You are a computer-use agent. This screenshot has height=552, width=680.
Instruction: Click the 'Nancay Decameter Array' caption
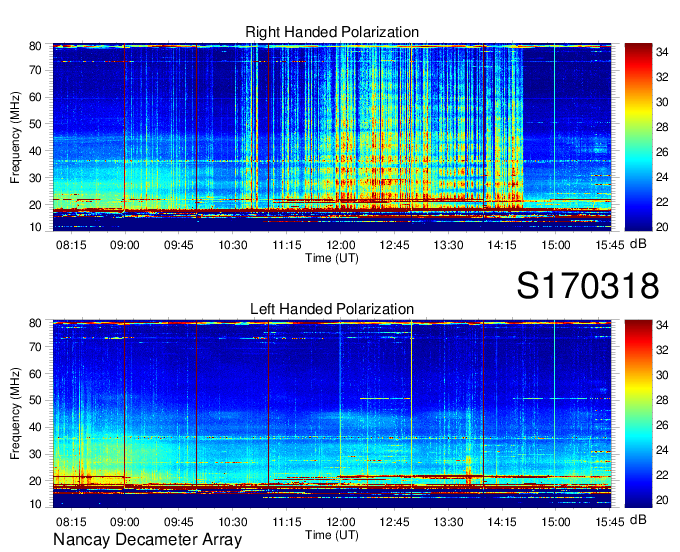(147, 539)
